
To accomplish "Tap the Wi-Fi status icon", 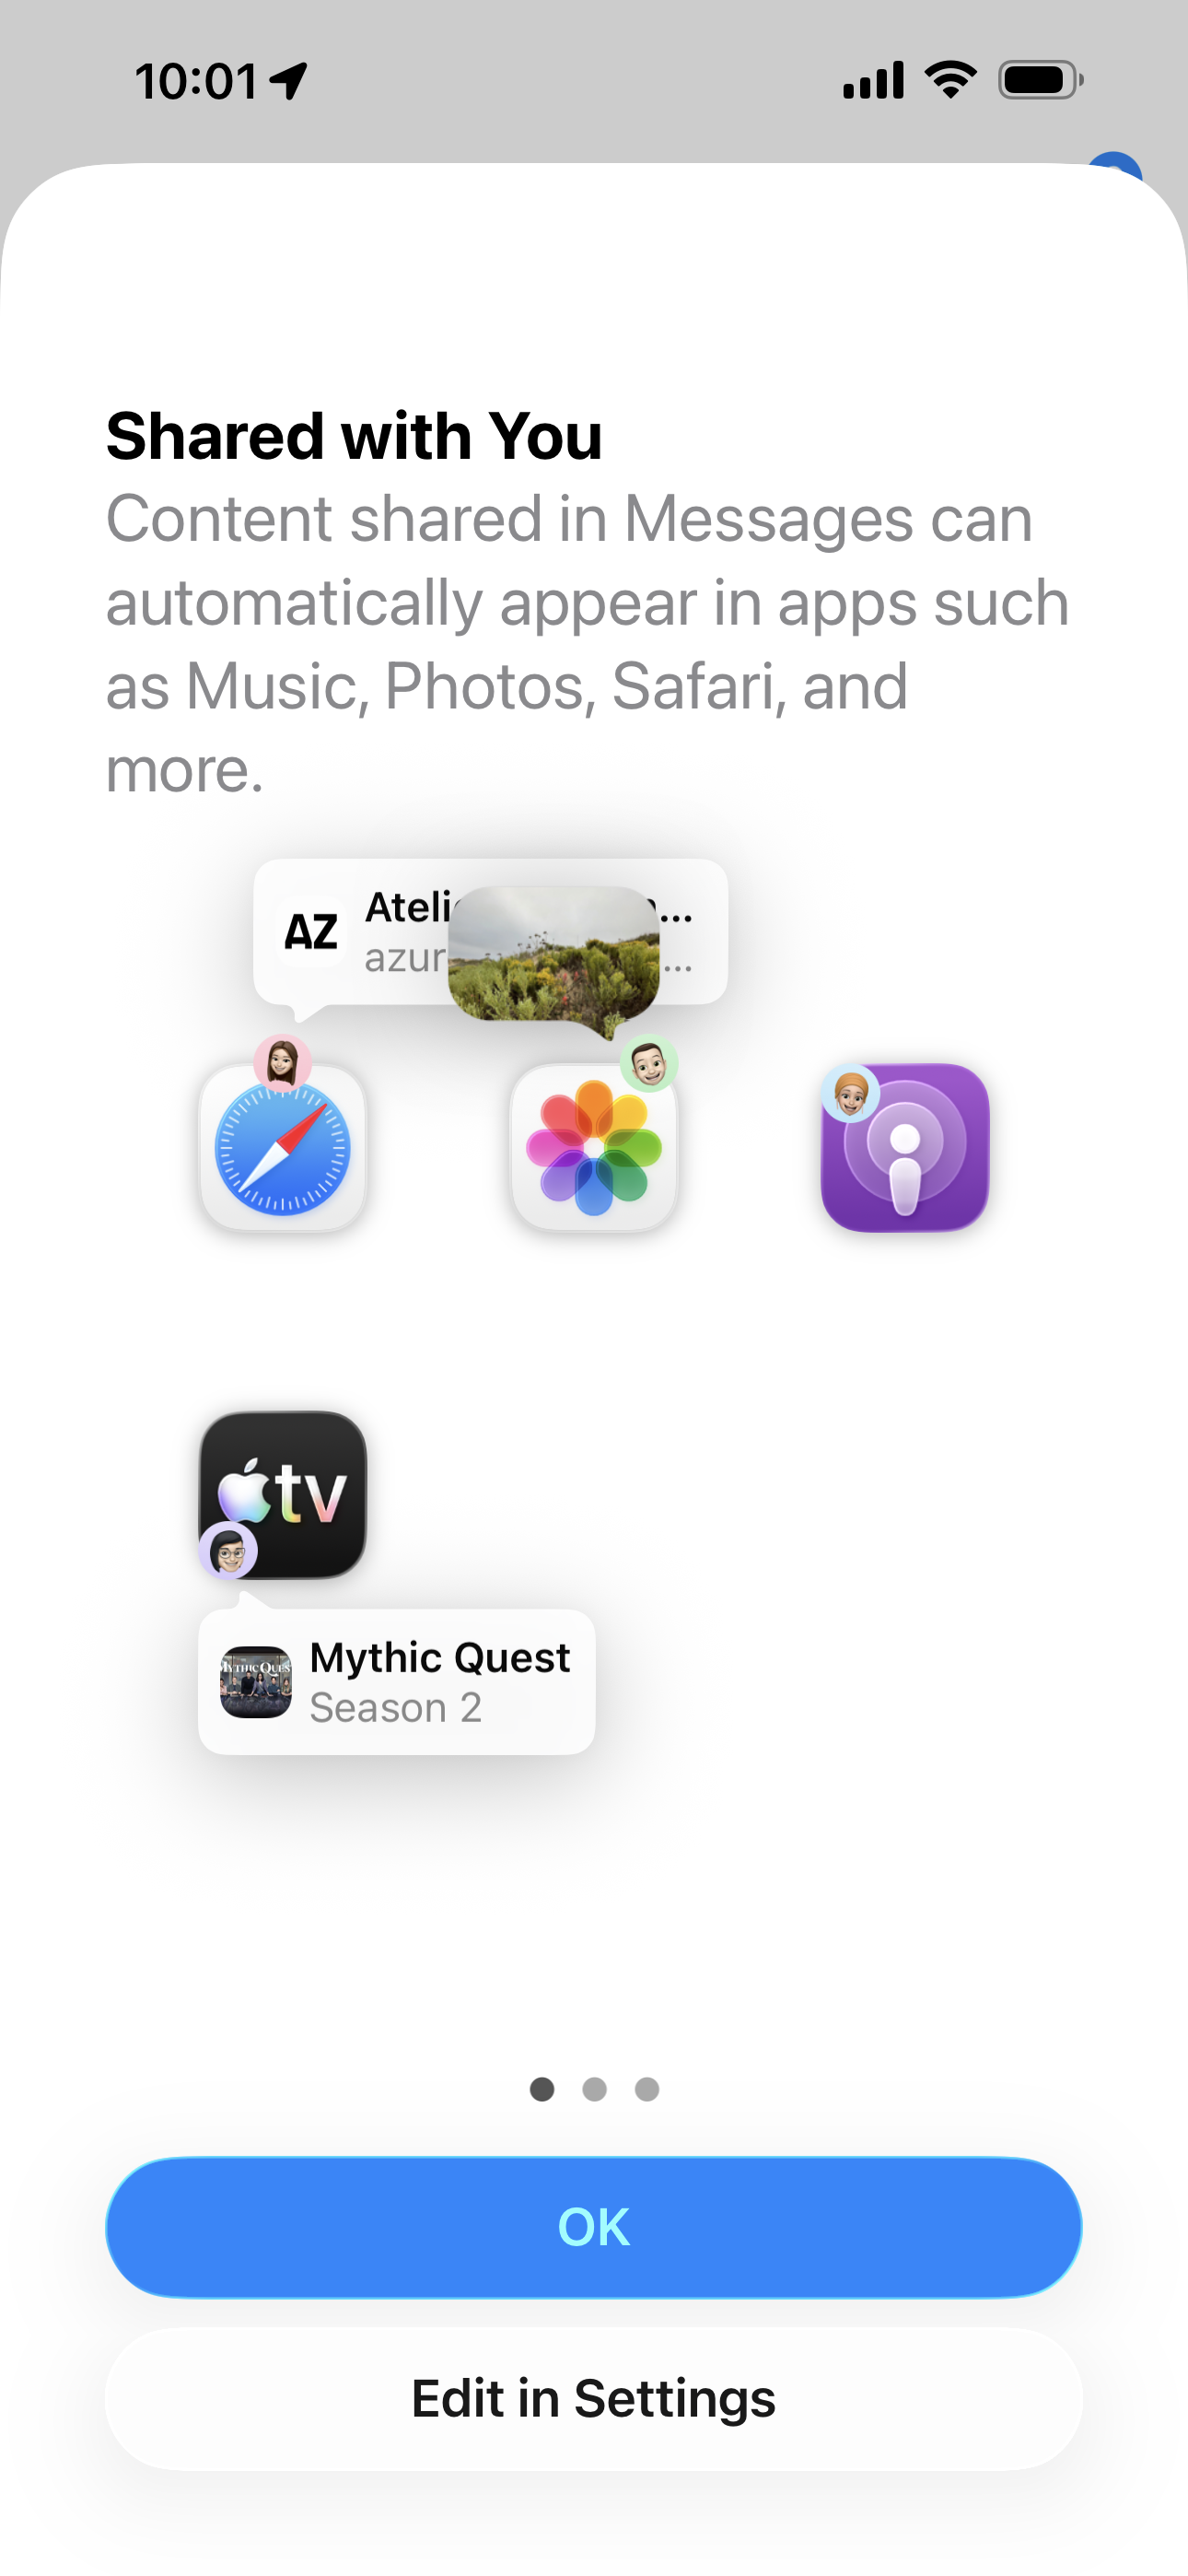I will (x=951, y=79).
